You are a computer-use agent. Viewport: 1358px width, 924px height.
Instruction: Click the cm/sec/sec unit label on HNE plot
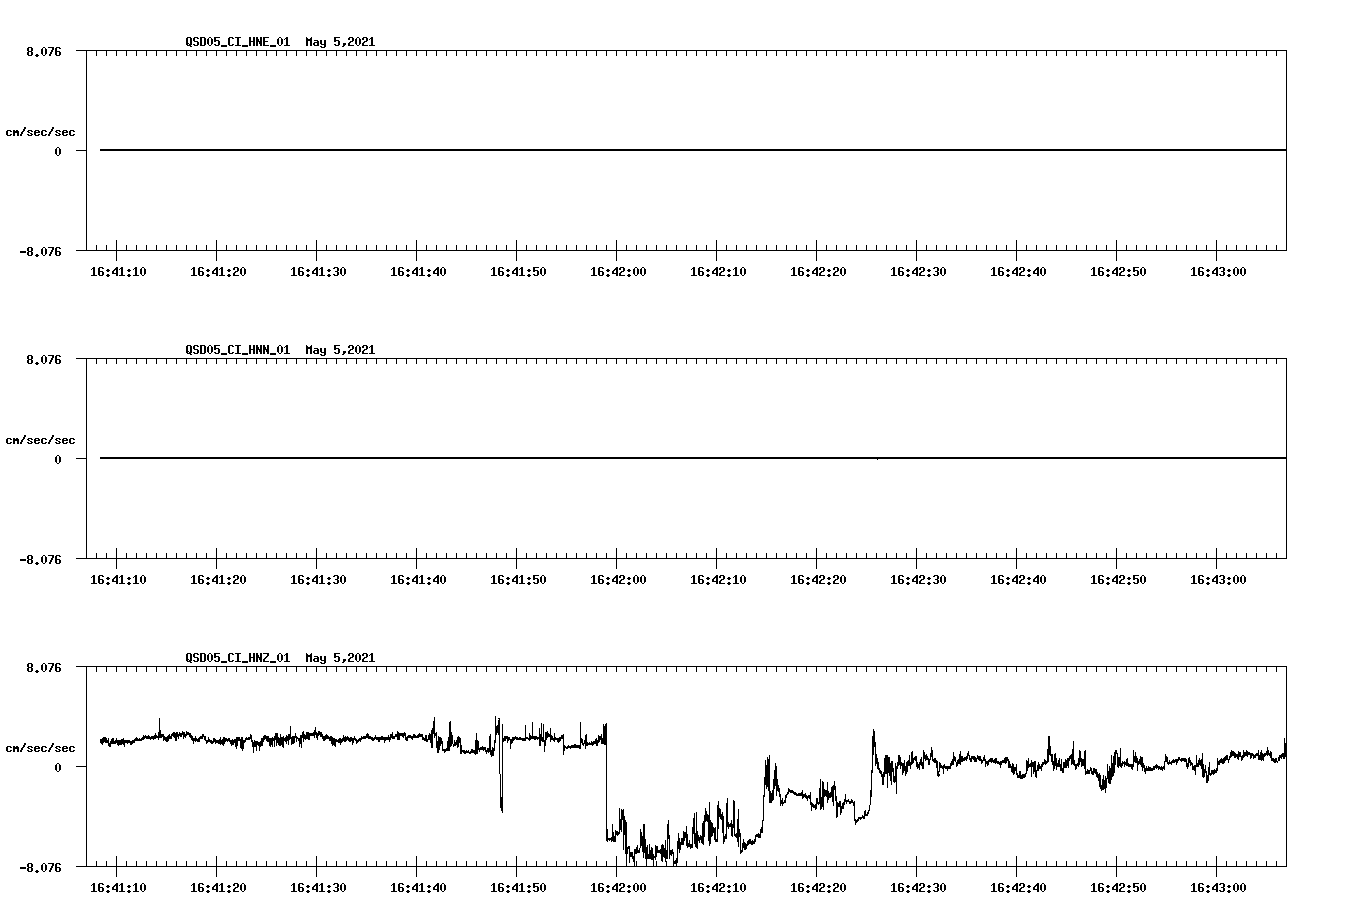pyautogui.click(x=40, y=130)
